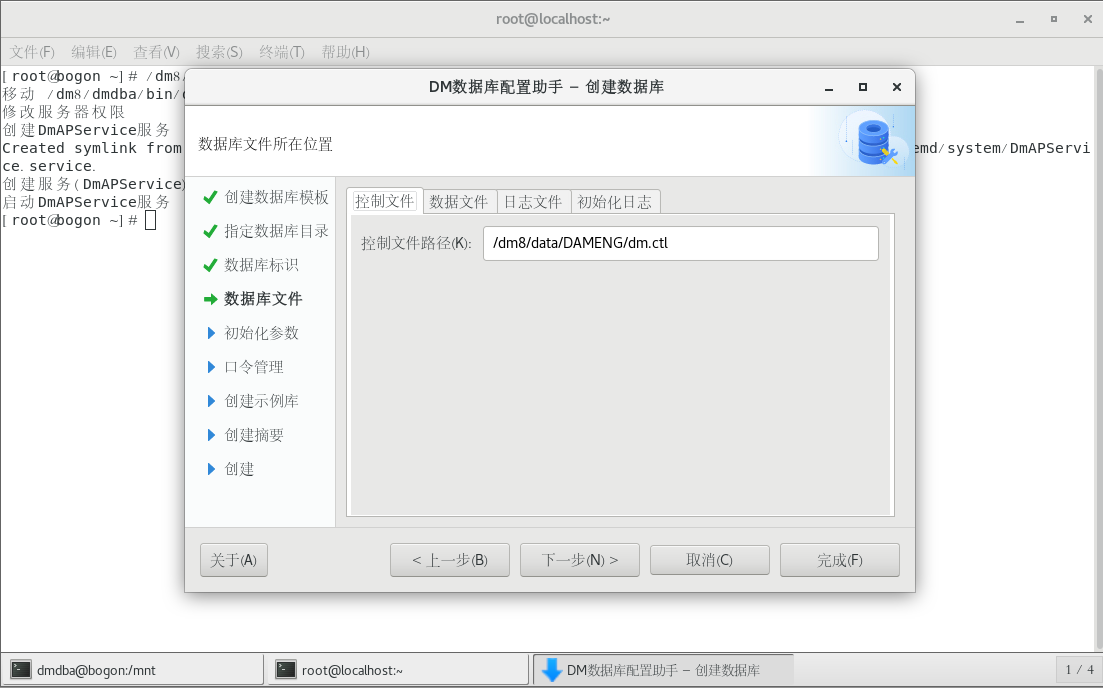Image resolution: width=1103 pixels, height=689 pixels.
Task: Click blue triangle beside 创建
Action: click(x=211, y=469)
